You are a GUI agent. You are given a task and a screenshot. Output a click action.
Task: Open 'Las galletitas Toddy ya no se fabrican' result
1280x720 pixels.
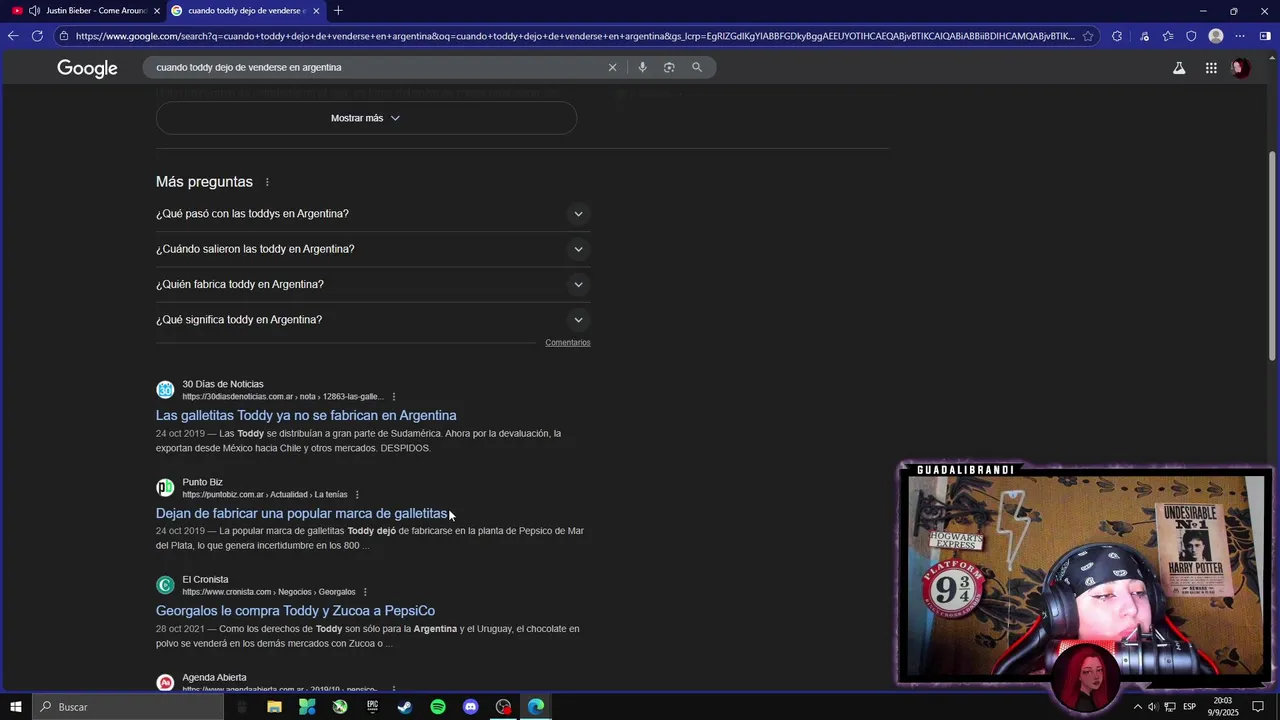[x=306, y=416]
